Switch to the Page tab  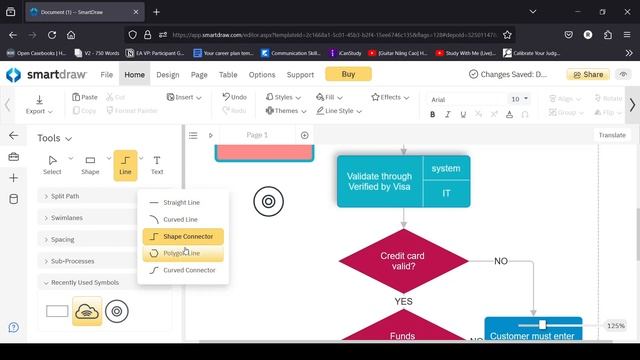pyautogui.click(x=199, y=75)
